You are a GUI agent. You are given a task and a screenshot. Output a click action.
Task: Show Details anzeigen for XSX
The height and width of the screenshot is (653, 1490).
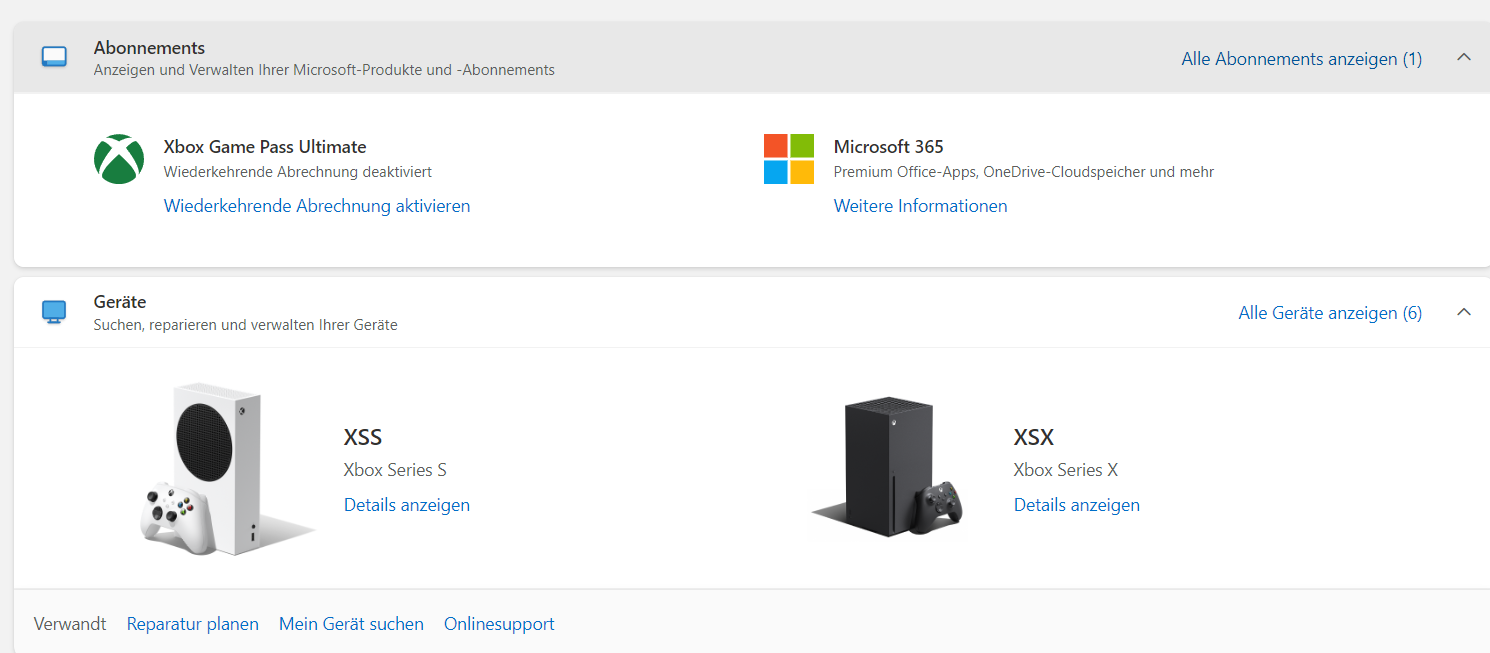pyautogui.click(x=1077, y=505)
